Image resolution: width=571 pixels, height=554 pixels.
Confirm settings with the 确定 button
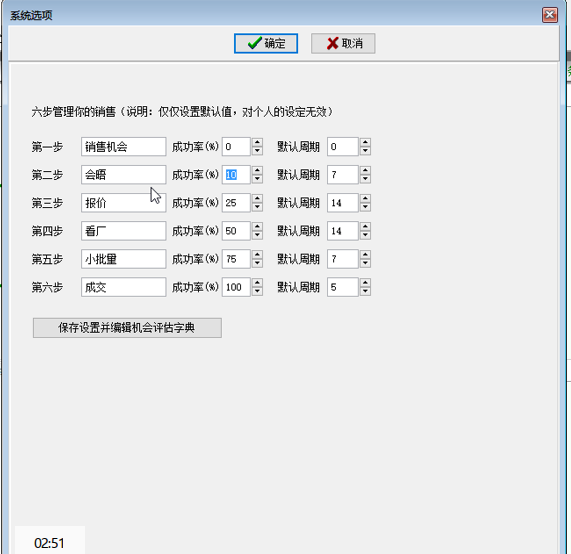[266, 43]
